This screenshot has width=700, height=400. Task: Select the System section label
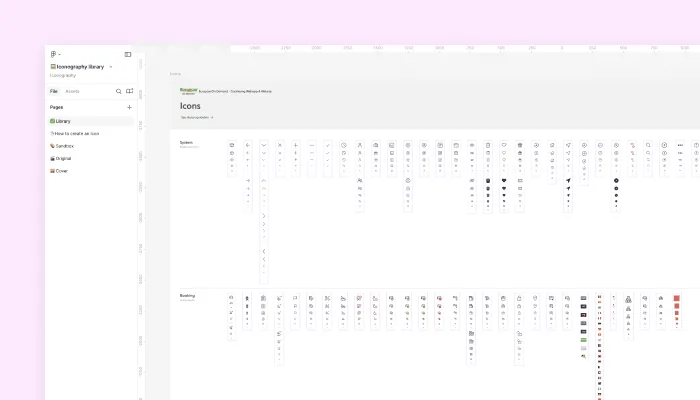(x=186, y=142)
